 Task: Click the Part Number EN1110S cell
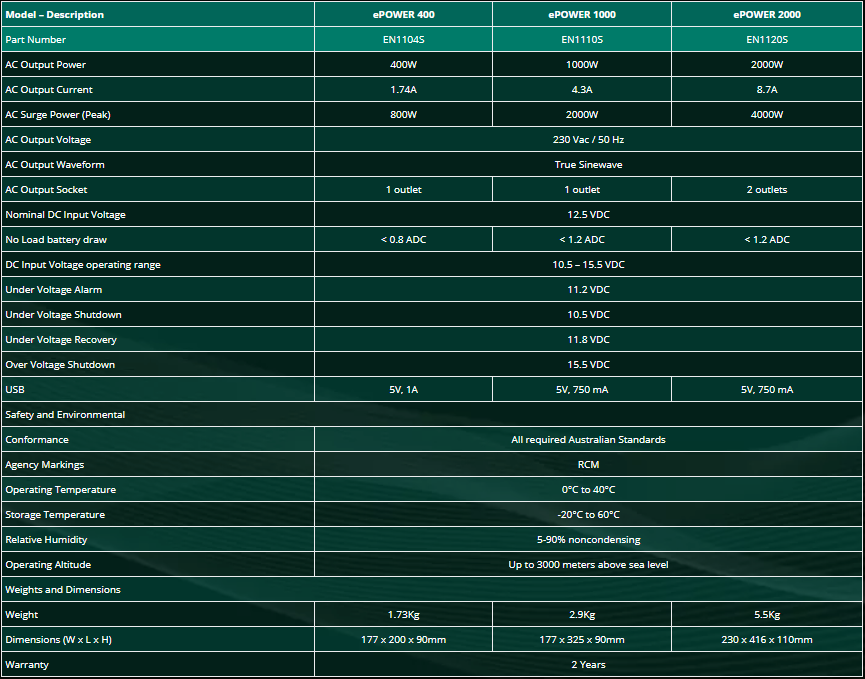coord(582,39)
